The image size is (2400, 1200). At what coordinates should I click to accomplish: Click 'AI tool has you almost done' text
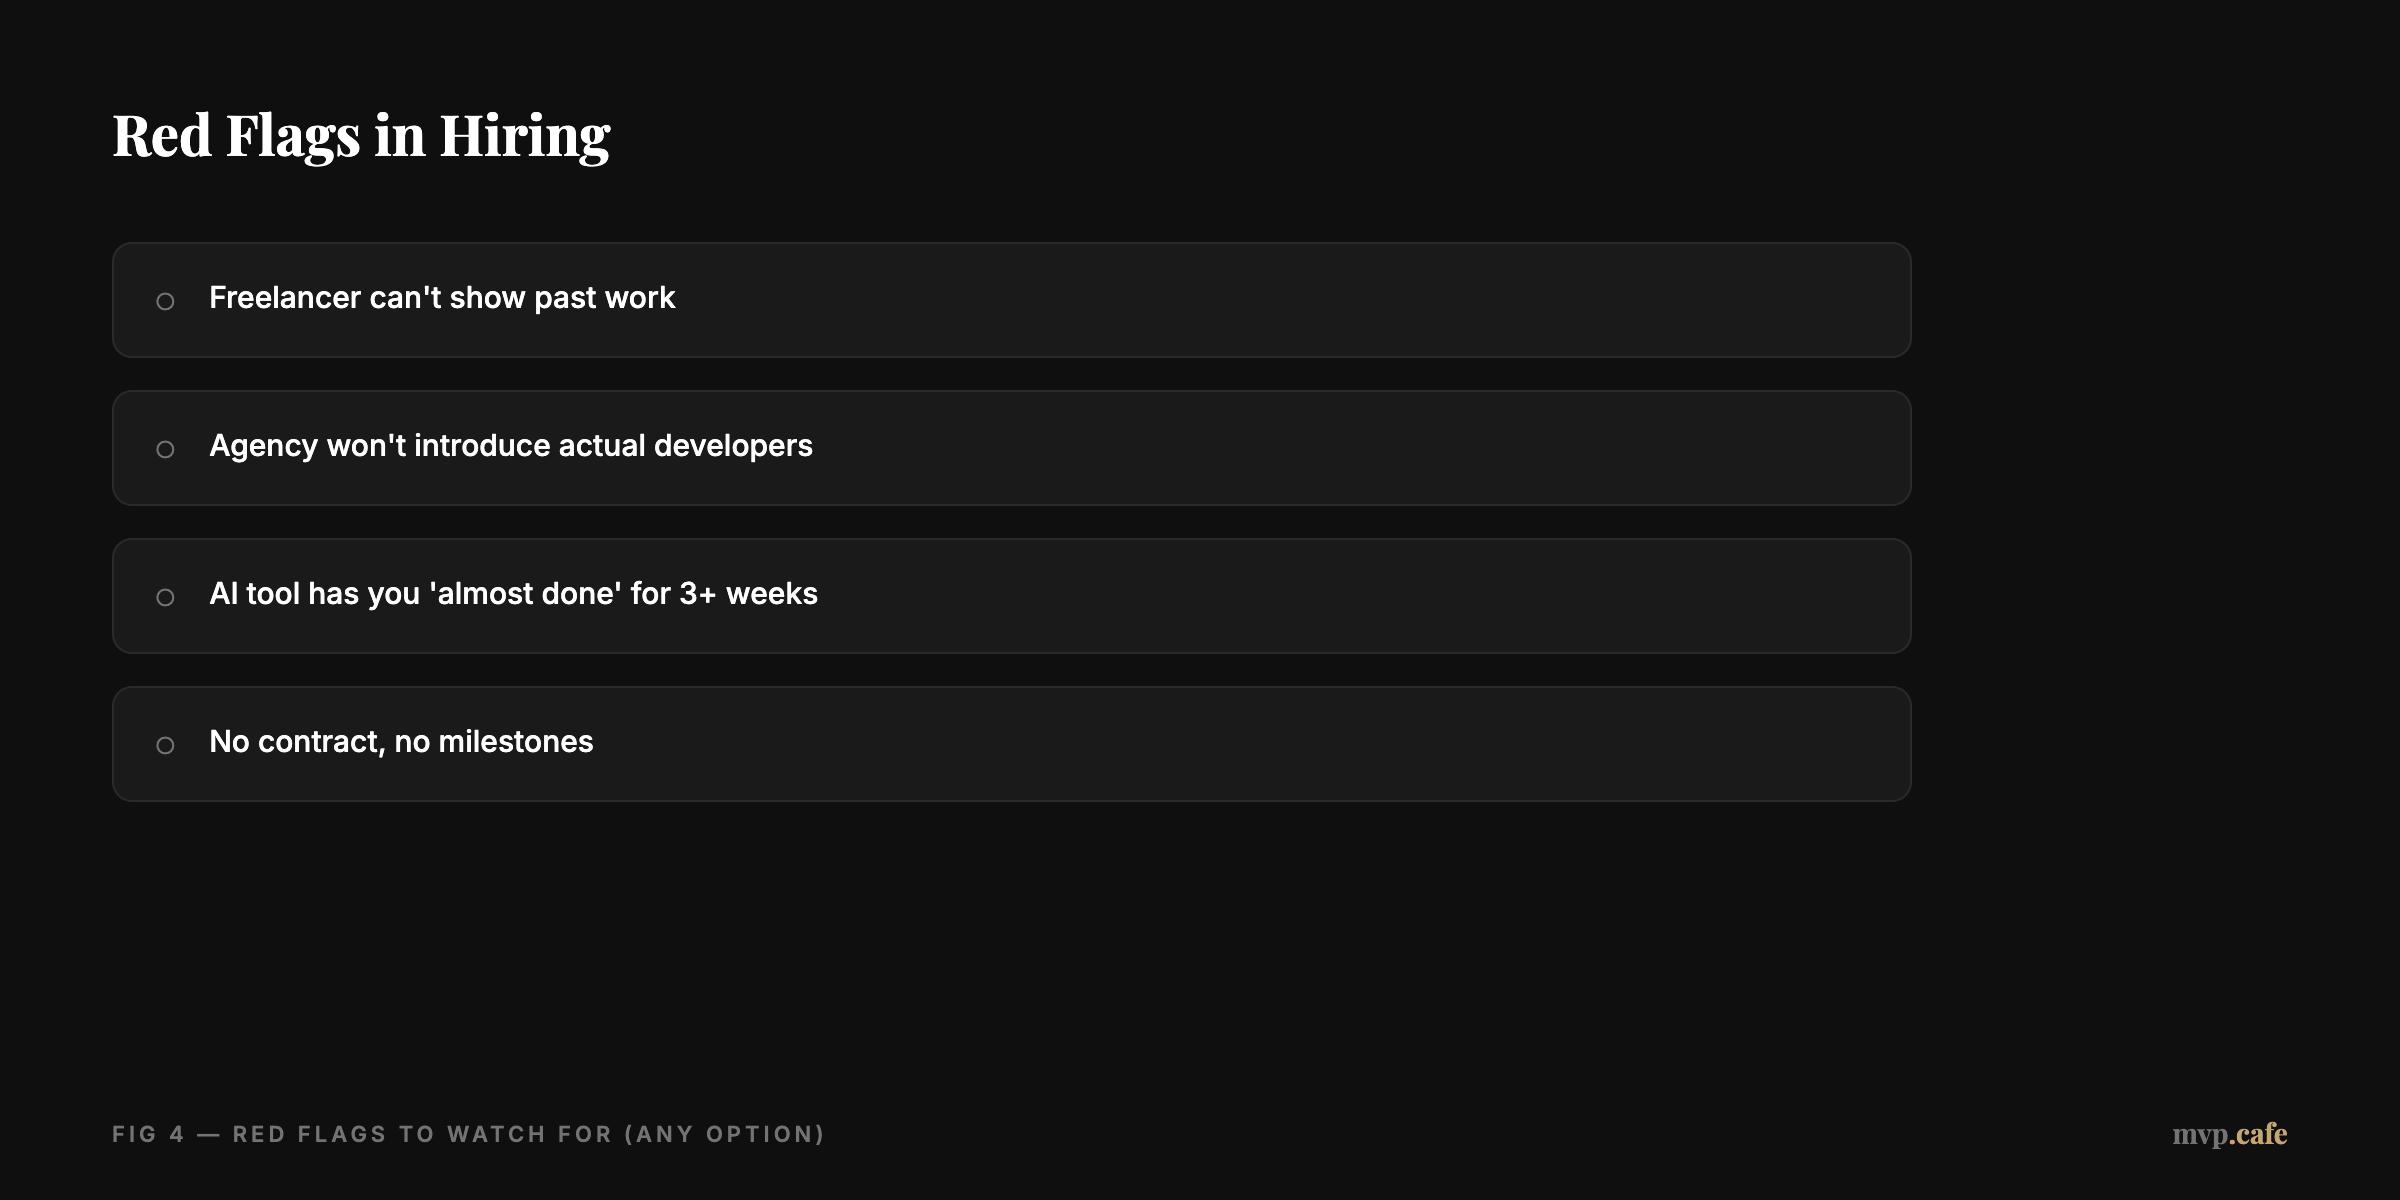click(513, 594)
